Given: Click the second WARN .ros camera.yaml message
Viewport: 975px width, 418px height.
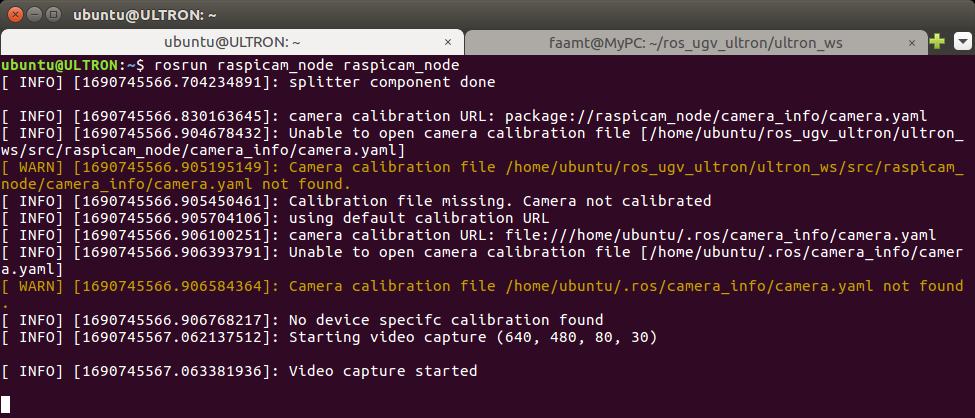Looking at the screenshot, I should click(482, 294).
